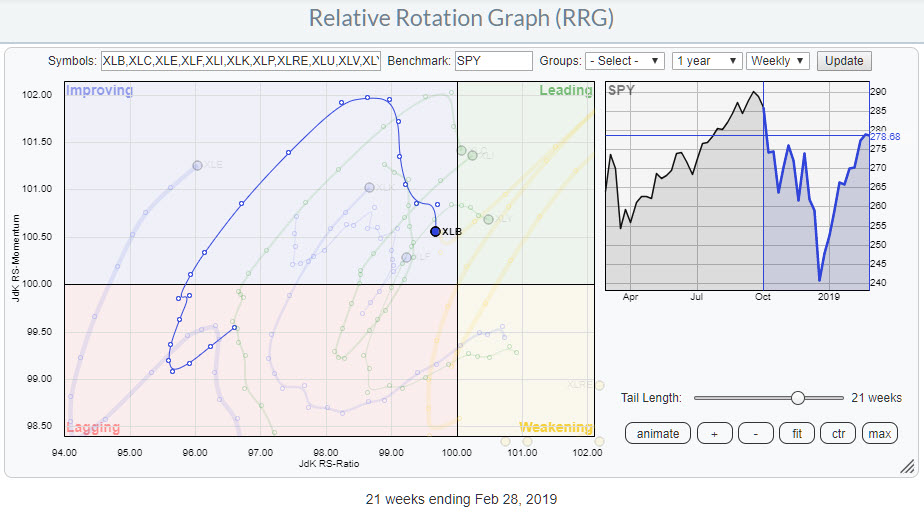Click the faded XLRE marker at right edge
Screen dimensions: 924x512
point(600,385)
